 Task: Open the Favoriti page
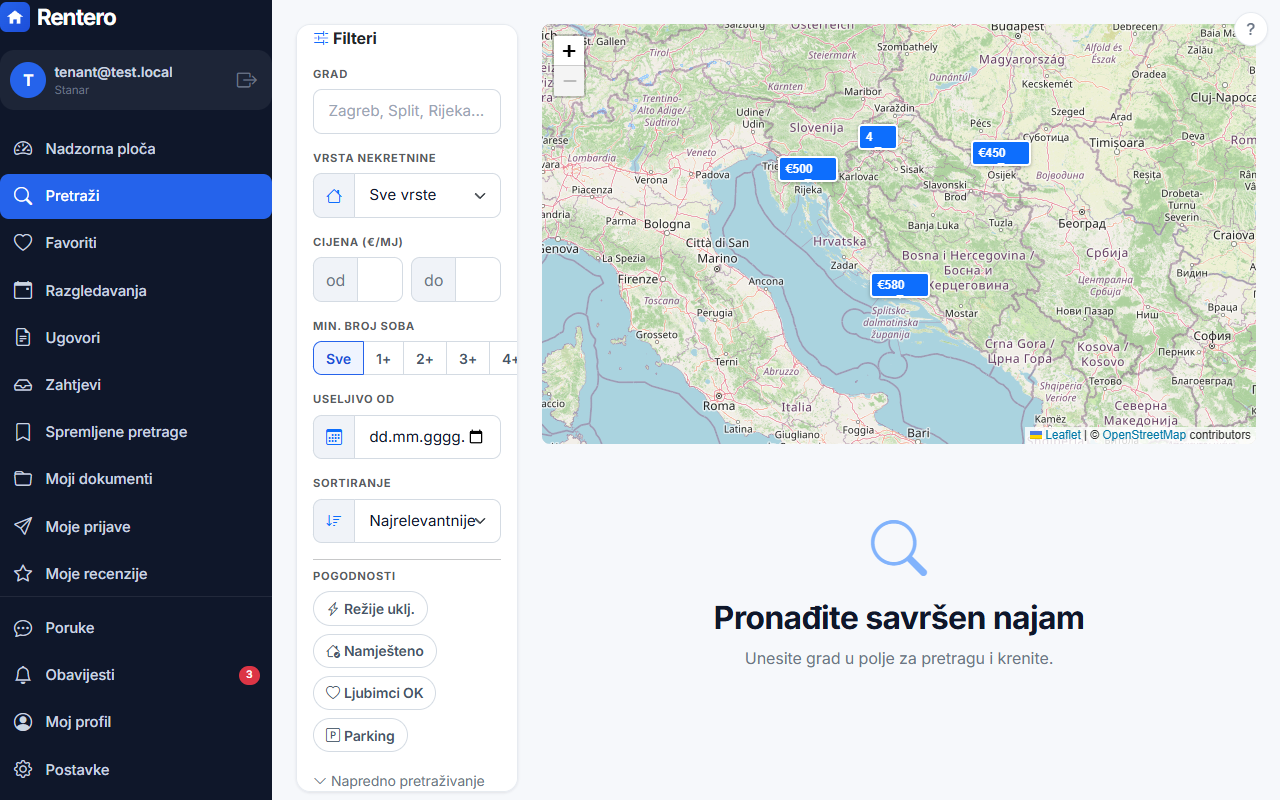(x=136, y=243)
